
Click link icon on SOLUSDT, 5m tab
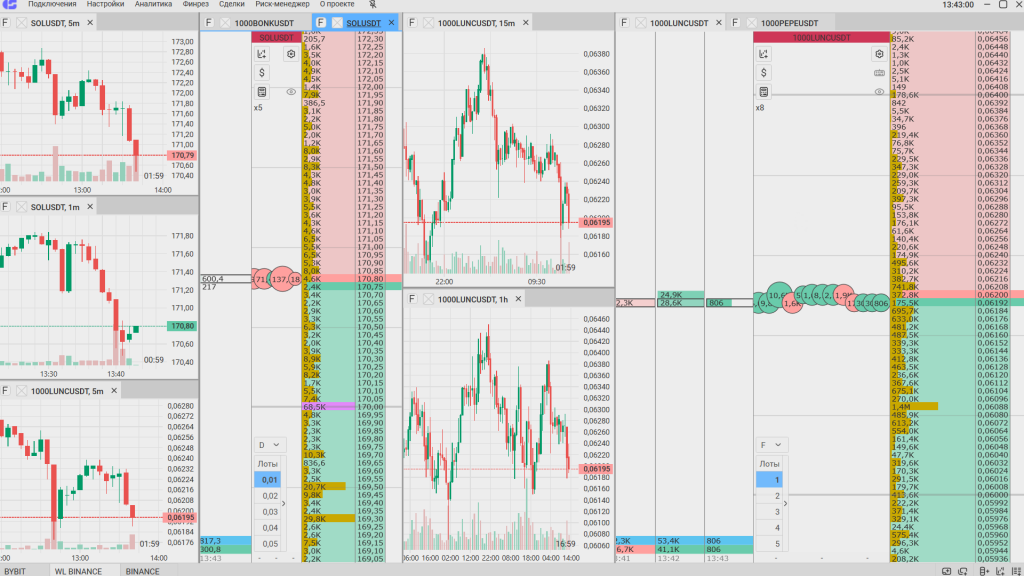(22, 23)
